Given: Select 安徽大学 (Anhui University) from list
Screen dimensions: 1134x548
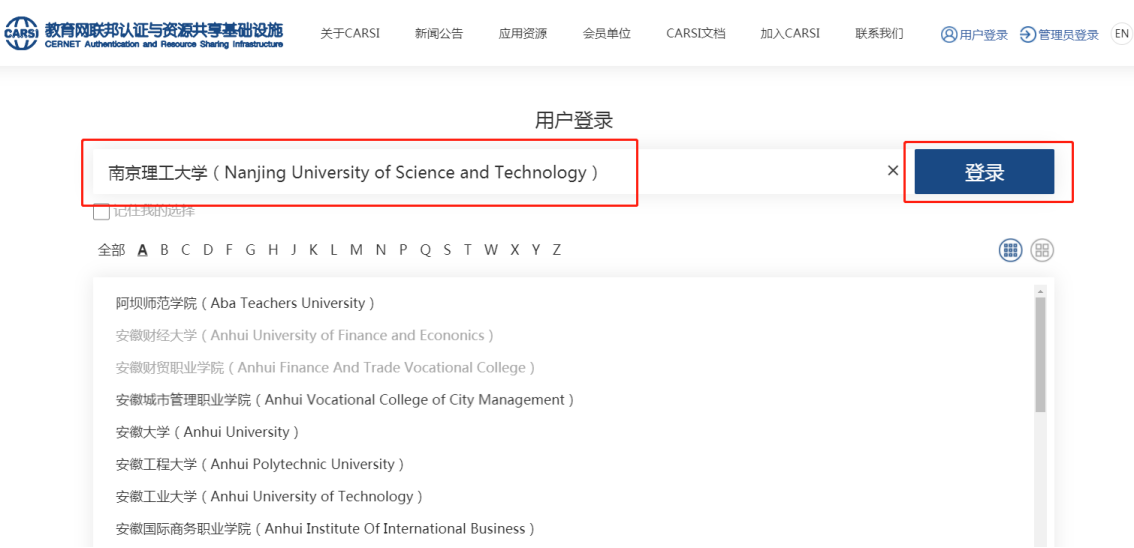Looking at the screenshot, I should click(207, 432).
